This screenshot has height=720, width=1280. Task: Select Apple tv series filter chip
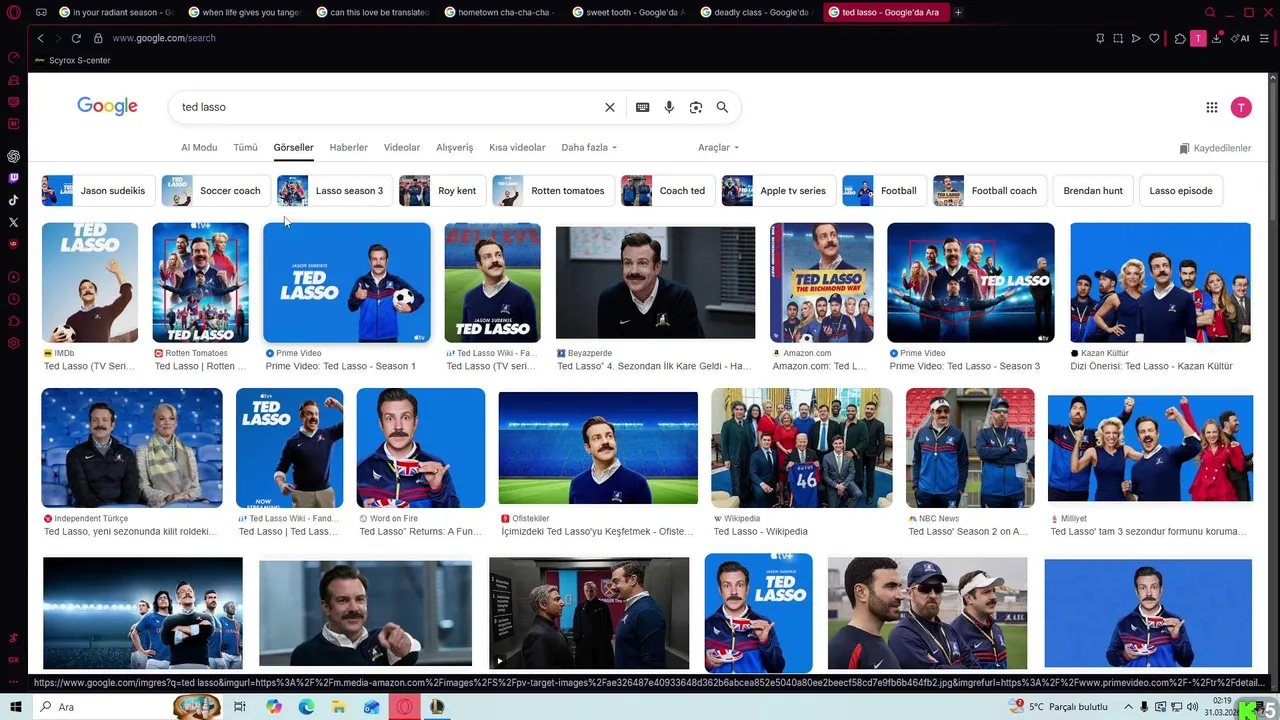[x=778, y=191]
